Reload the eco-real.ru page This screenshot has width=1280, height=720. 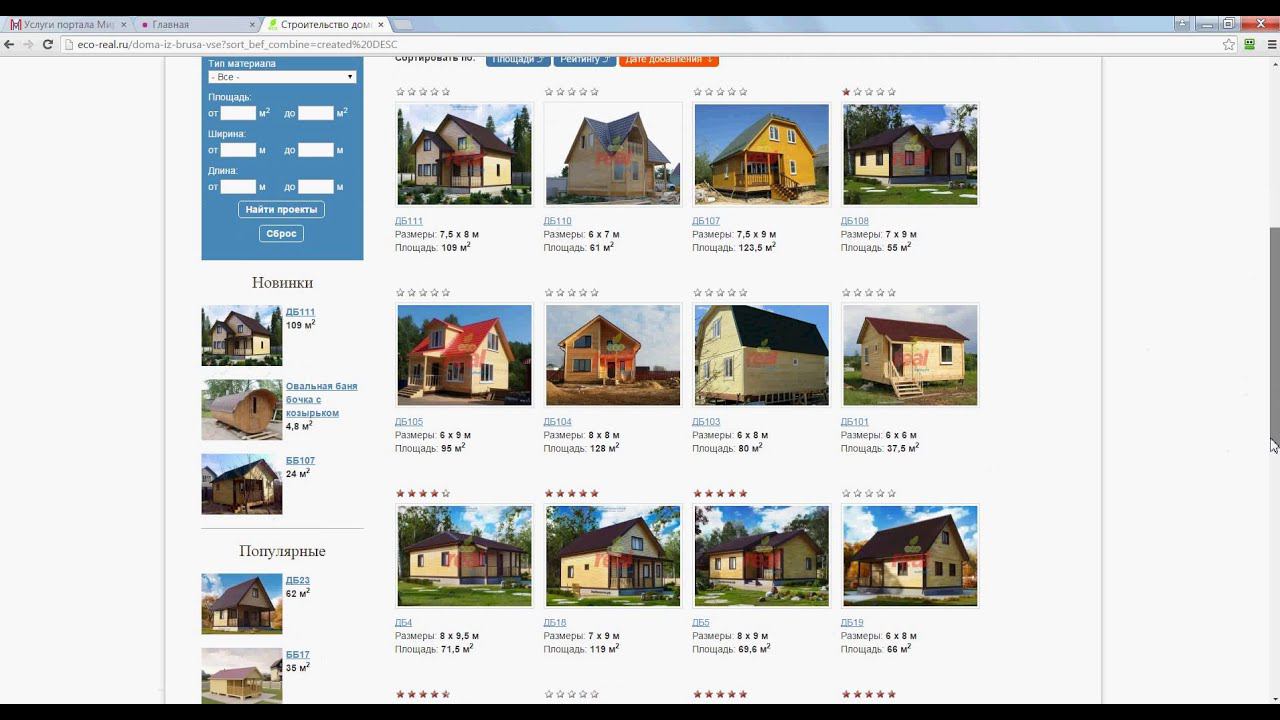tap(47, 44)
